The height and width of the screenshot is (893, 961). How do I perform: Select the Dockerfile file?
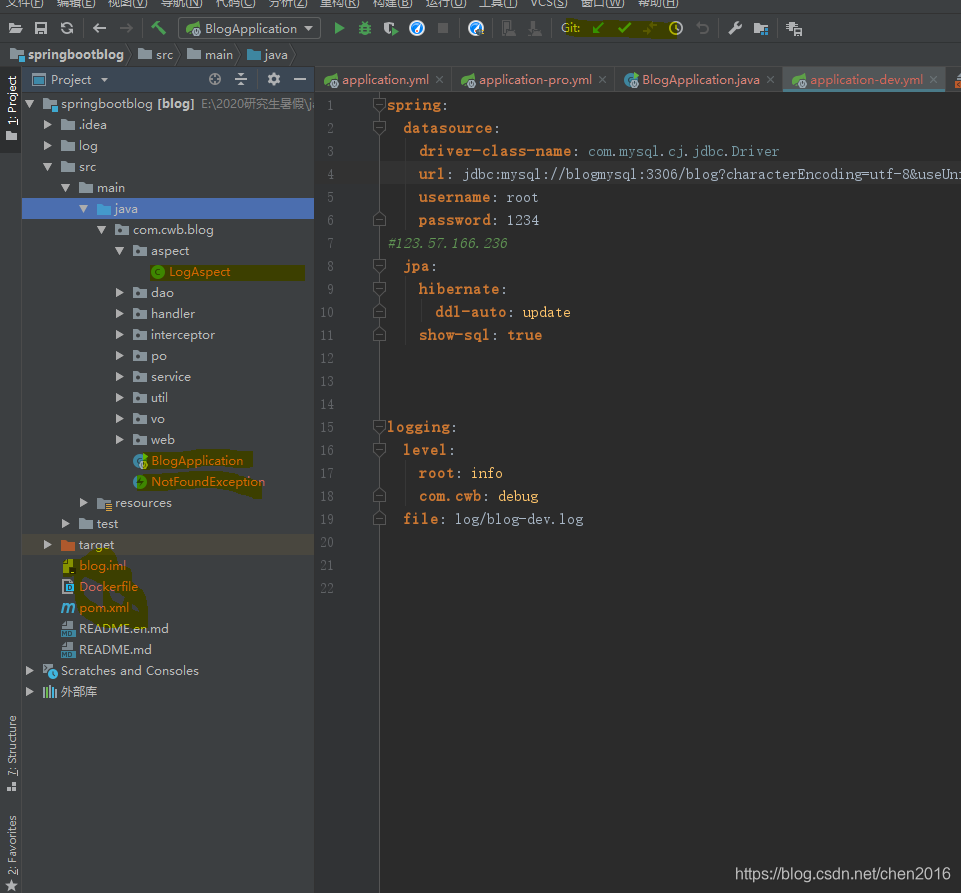(x=108, y=587)
